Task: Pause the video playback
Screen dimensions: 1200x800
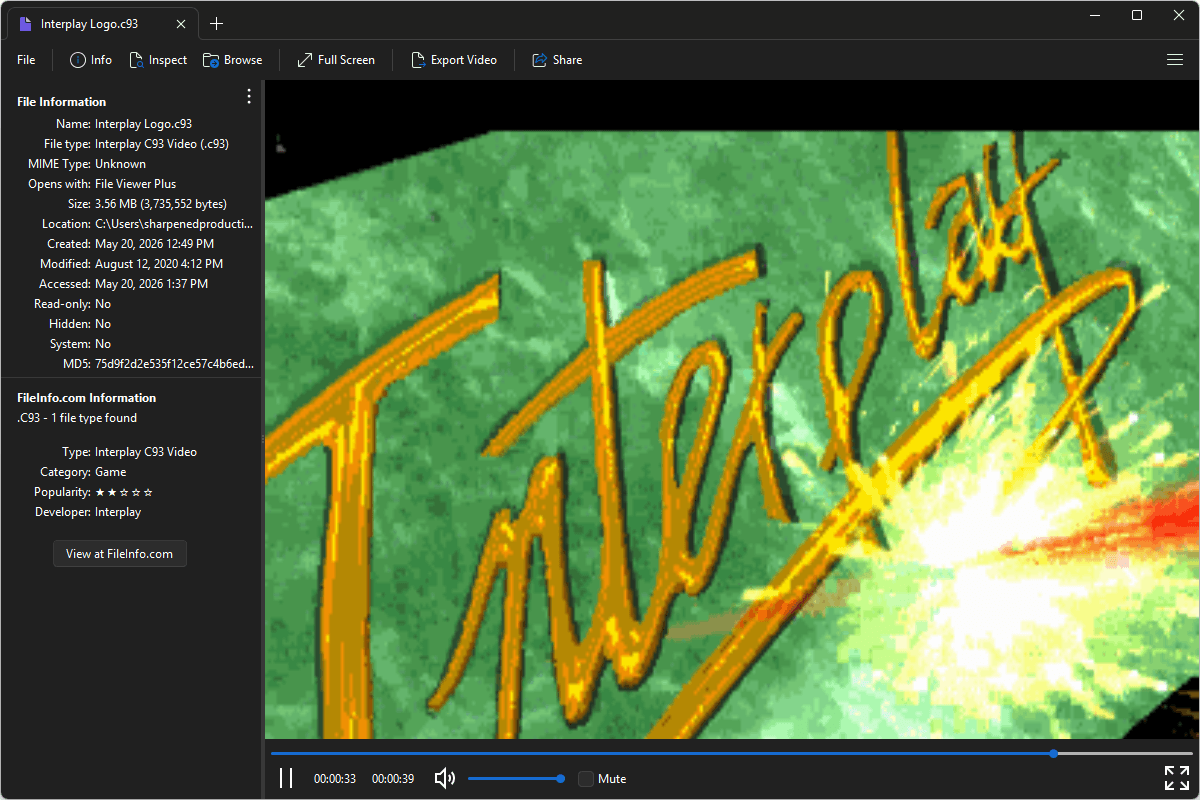Action: (x=286, y=778)
